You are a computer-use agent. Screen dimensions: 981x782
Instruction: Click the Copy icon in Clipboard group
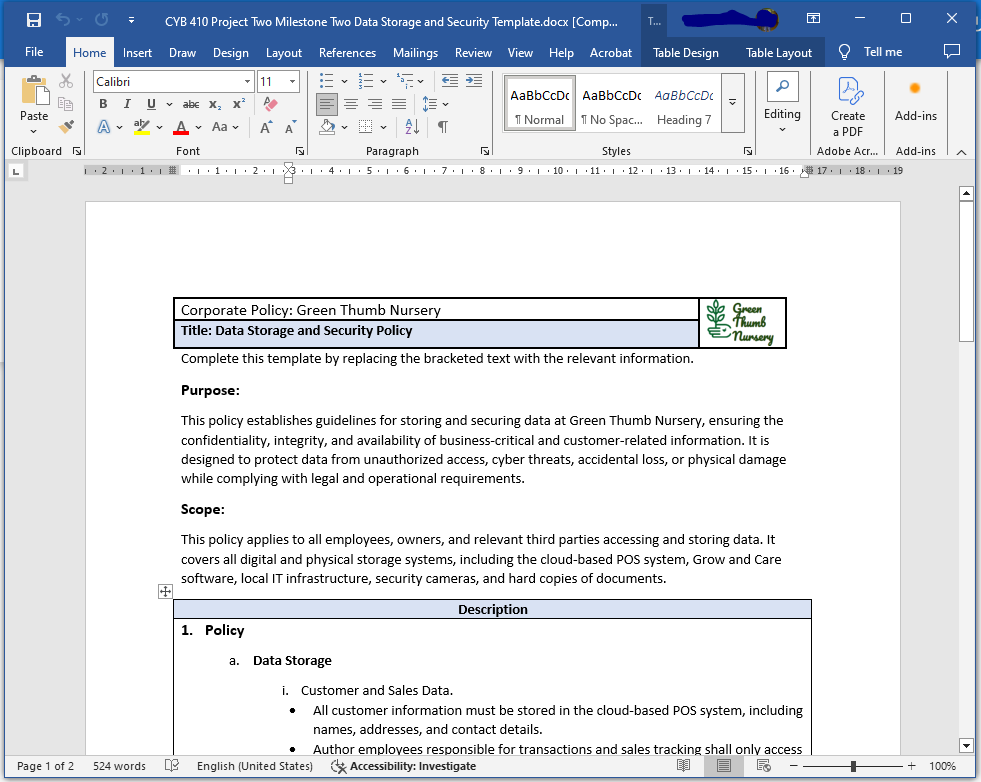66,104
